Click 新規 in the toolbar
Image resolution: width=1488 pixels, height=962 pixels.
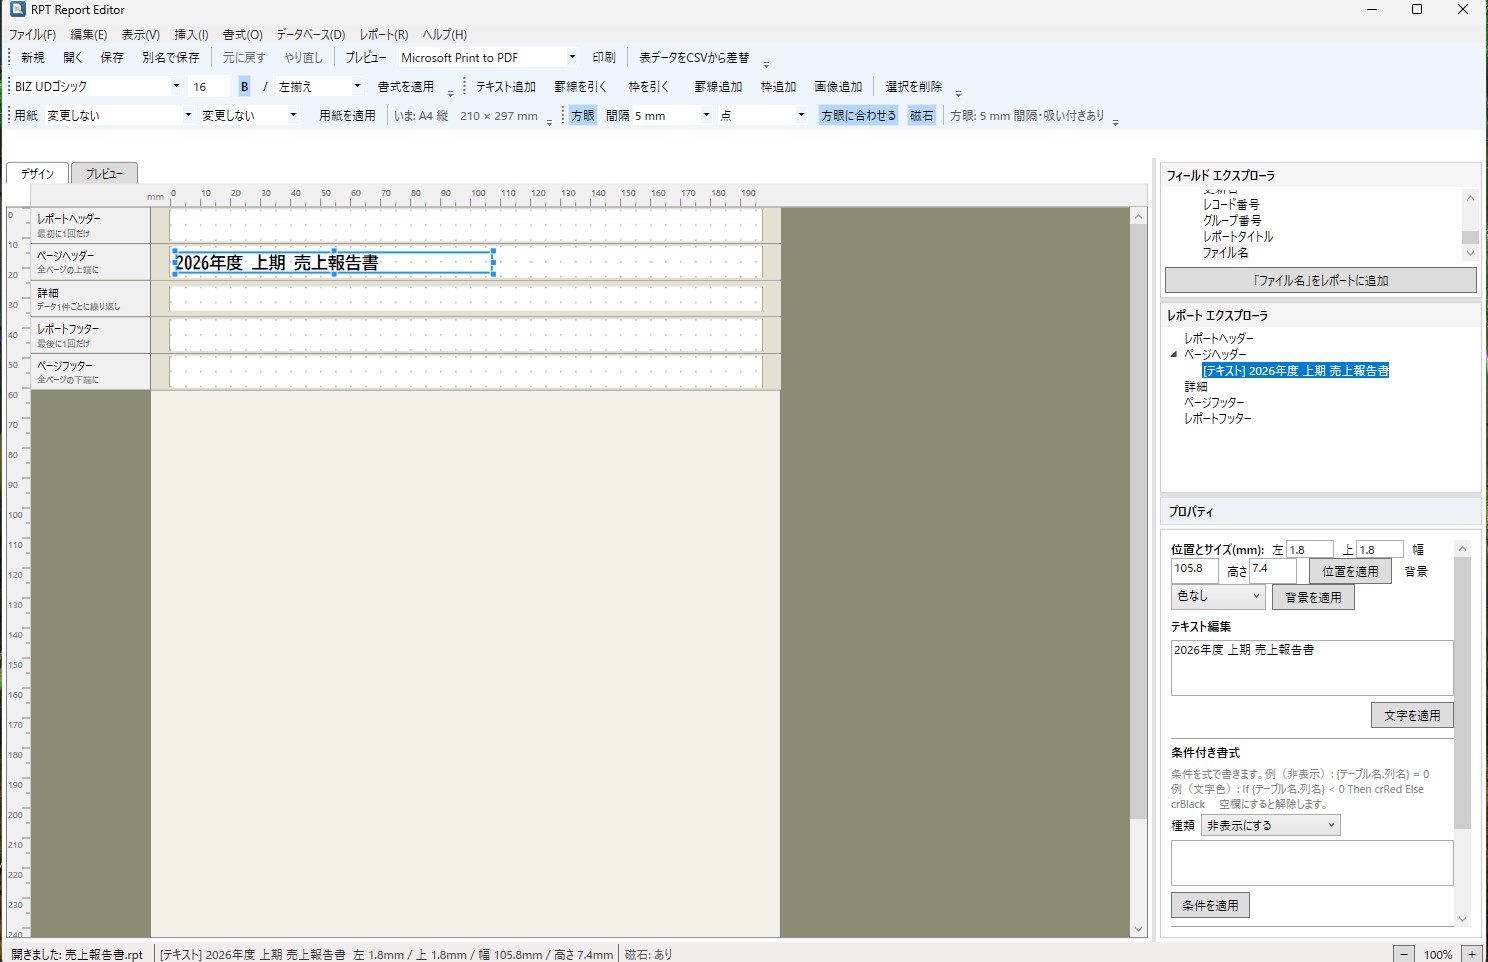(33, 58)
